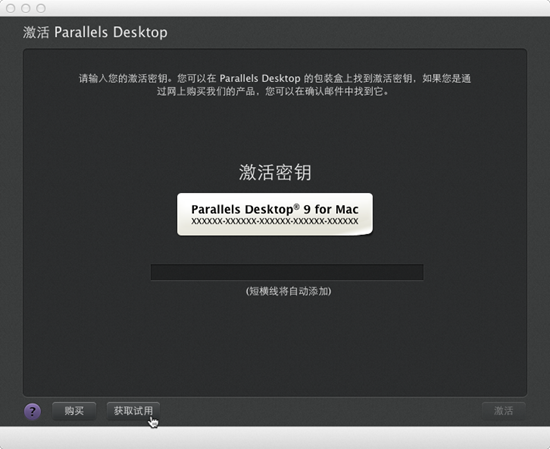Click the 激活 (Activate) button

[504, 411]
